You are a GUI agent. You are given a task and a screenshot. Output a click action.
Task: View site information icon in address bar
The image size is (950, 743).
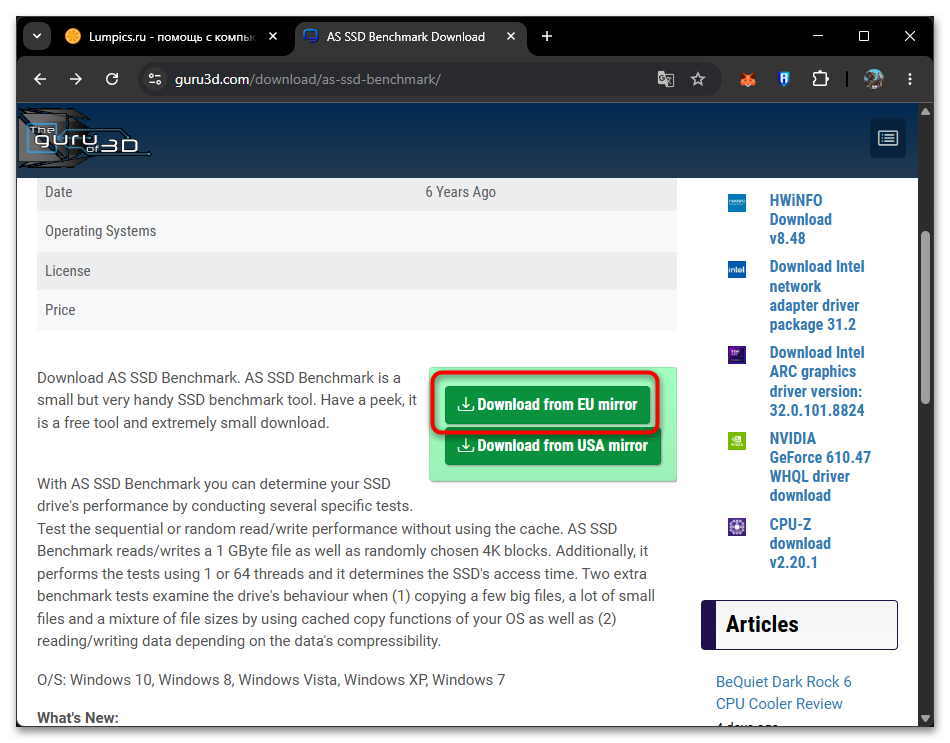155,79
